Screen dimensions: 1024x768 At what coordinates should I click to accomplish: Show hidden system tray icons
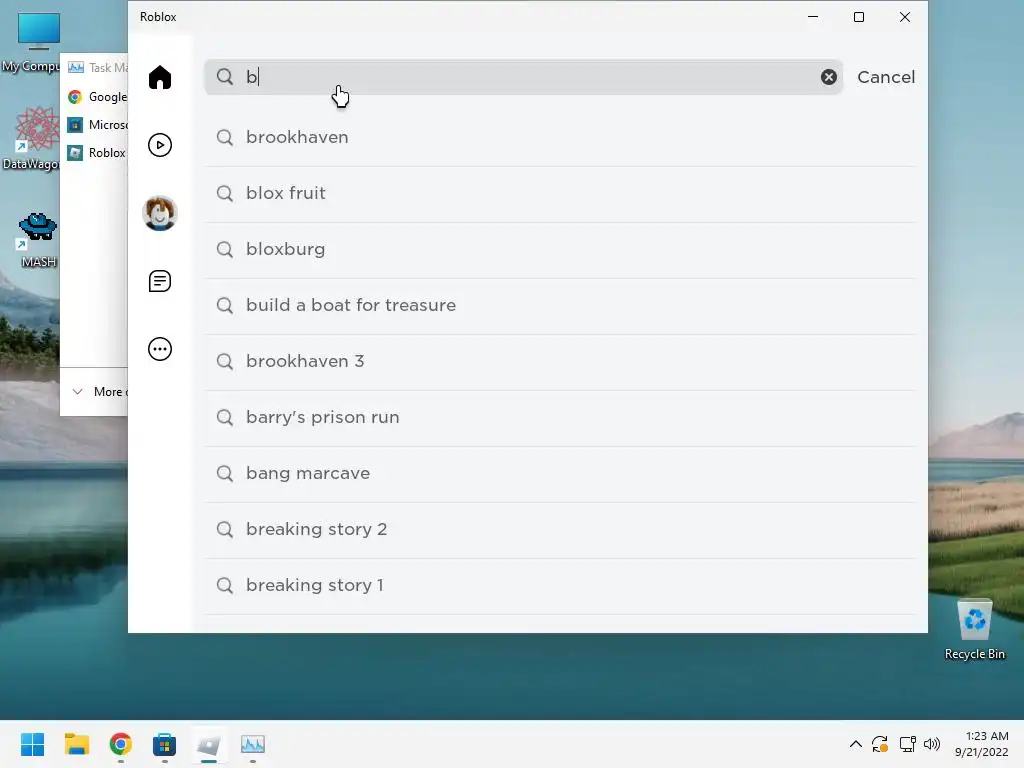pos(856,744)
